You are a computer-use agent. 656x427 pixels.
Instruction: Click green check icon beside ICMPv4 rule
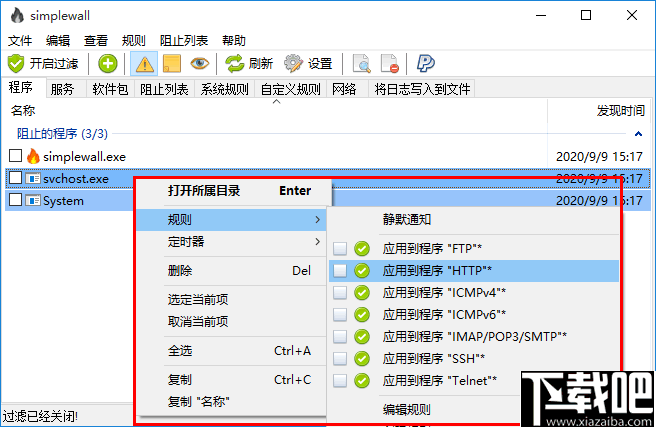(362, 292)
